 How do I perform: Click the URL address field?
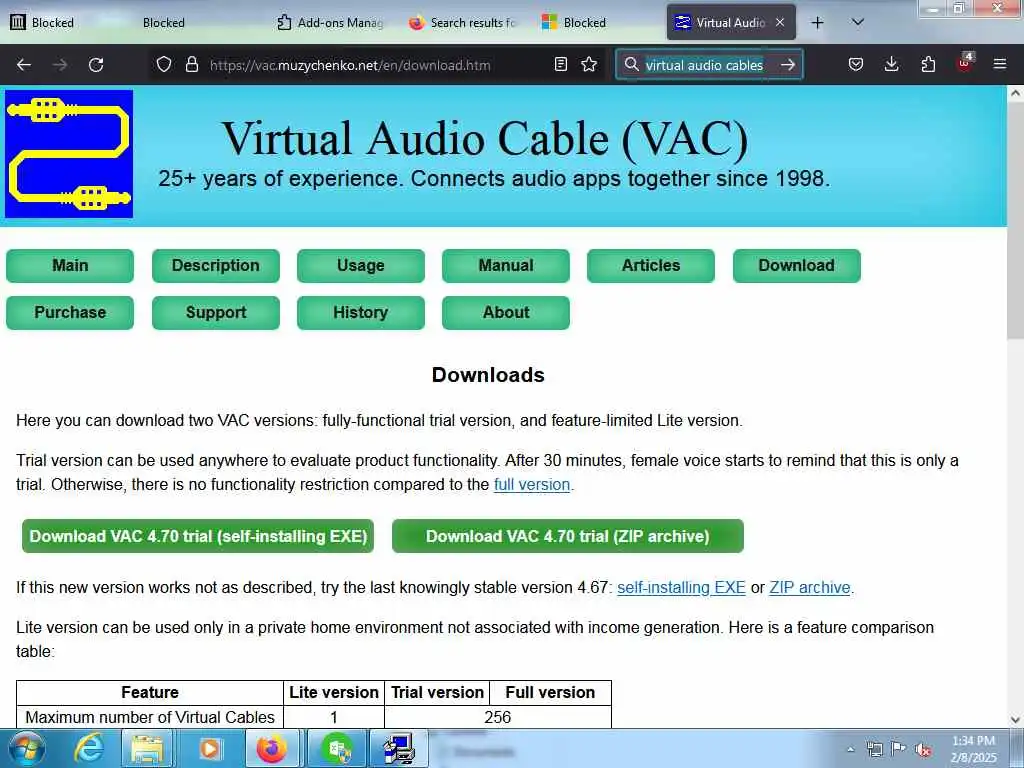[349, 65]
